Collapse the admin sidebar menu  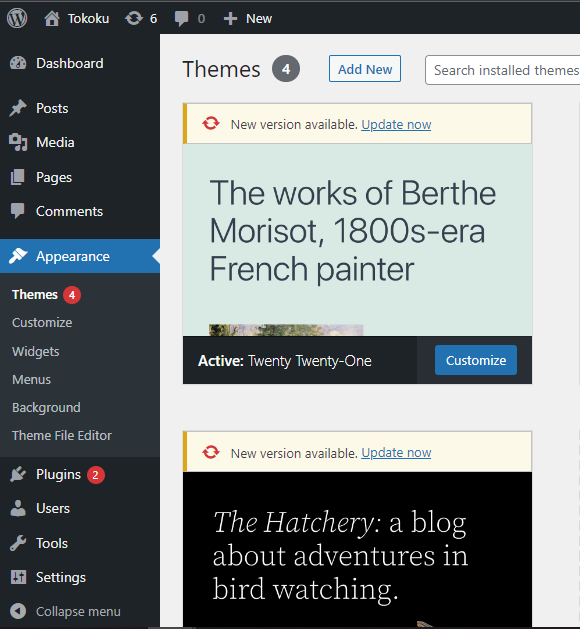pyautogui.click(x=65, y=611)
